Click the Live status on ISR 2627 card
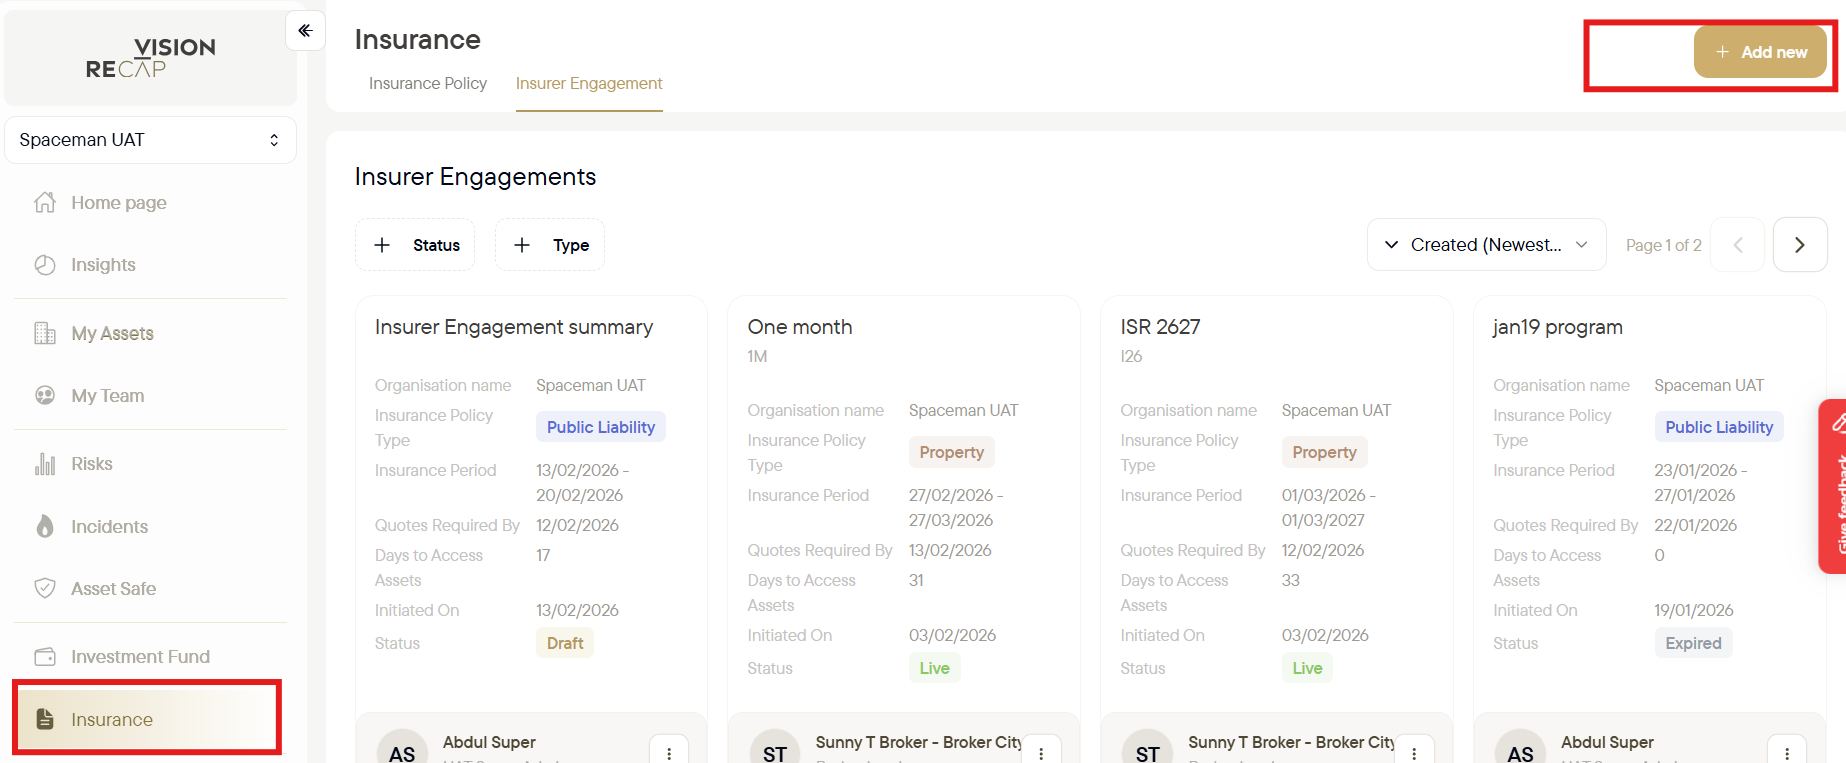 point(1307,668)
